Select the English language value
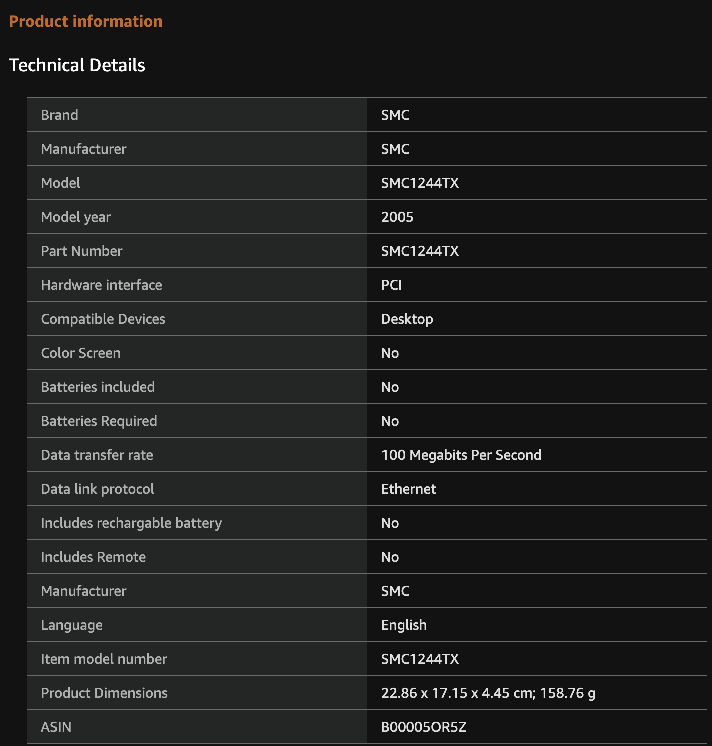The image size is (712, 746). click(x=404, y=625)
